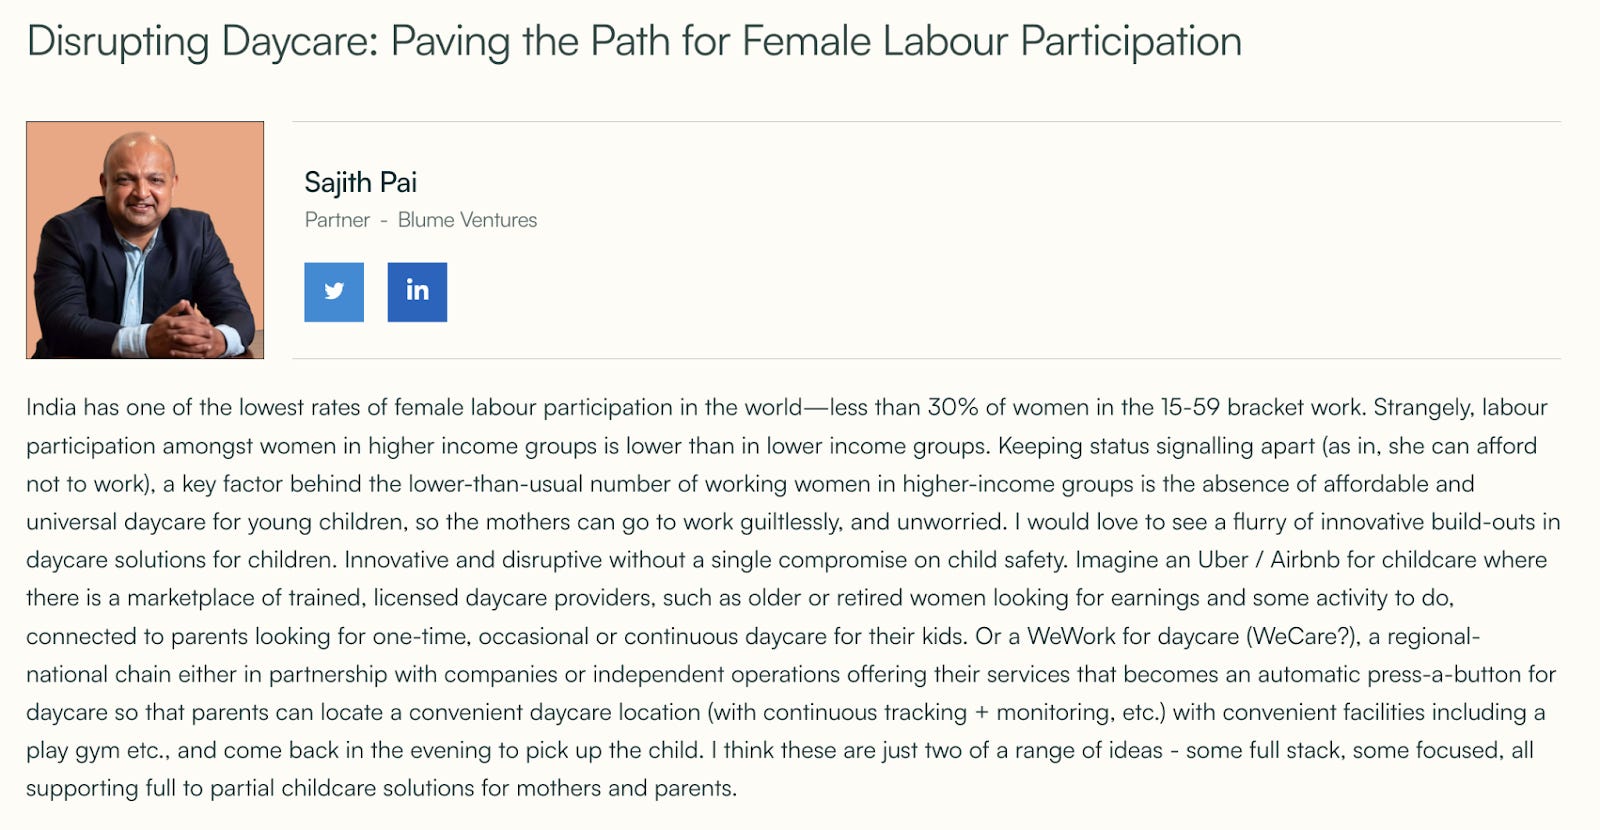Click the author name Sajith Pai
Screen dimensions: 1600x830
[360, 182]
